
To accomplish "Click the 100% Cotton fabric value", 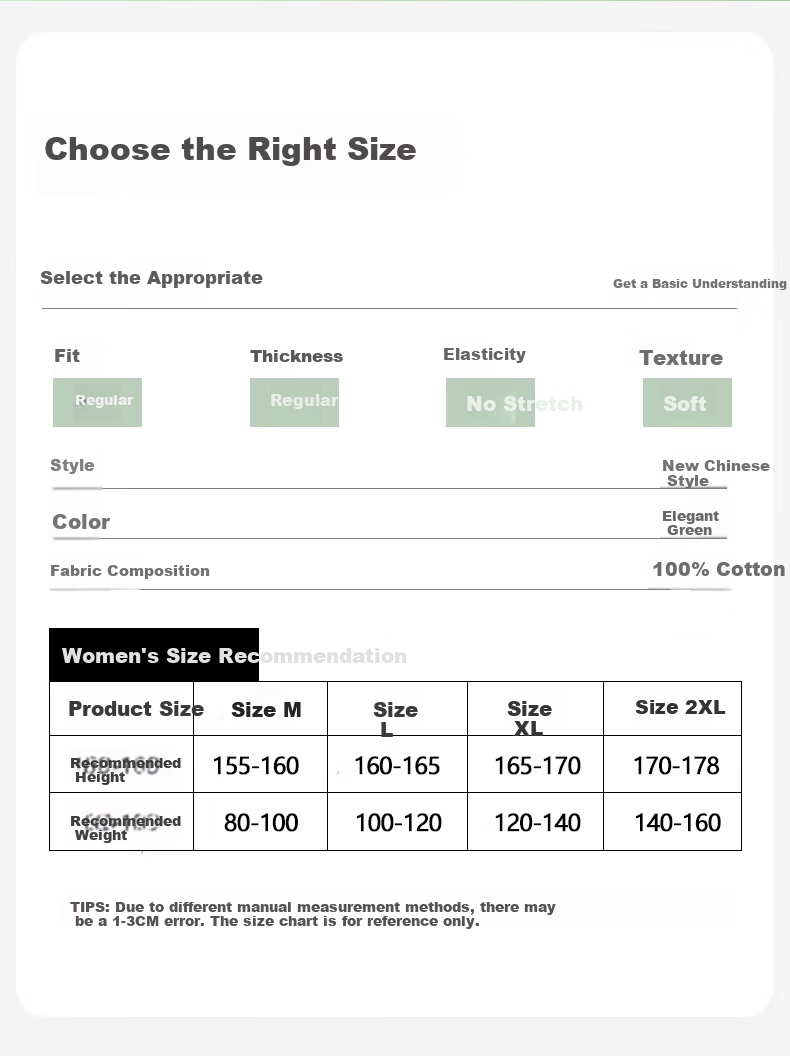I will click(x=719, y=569).
